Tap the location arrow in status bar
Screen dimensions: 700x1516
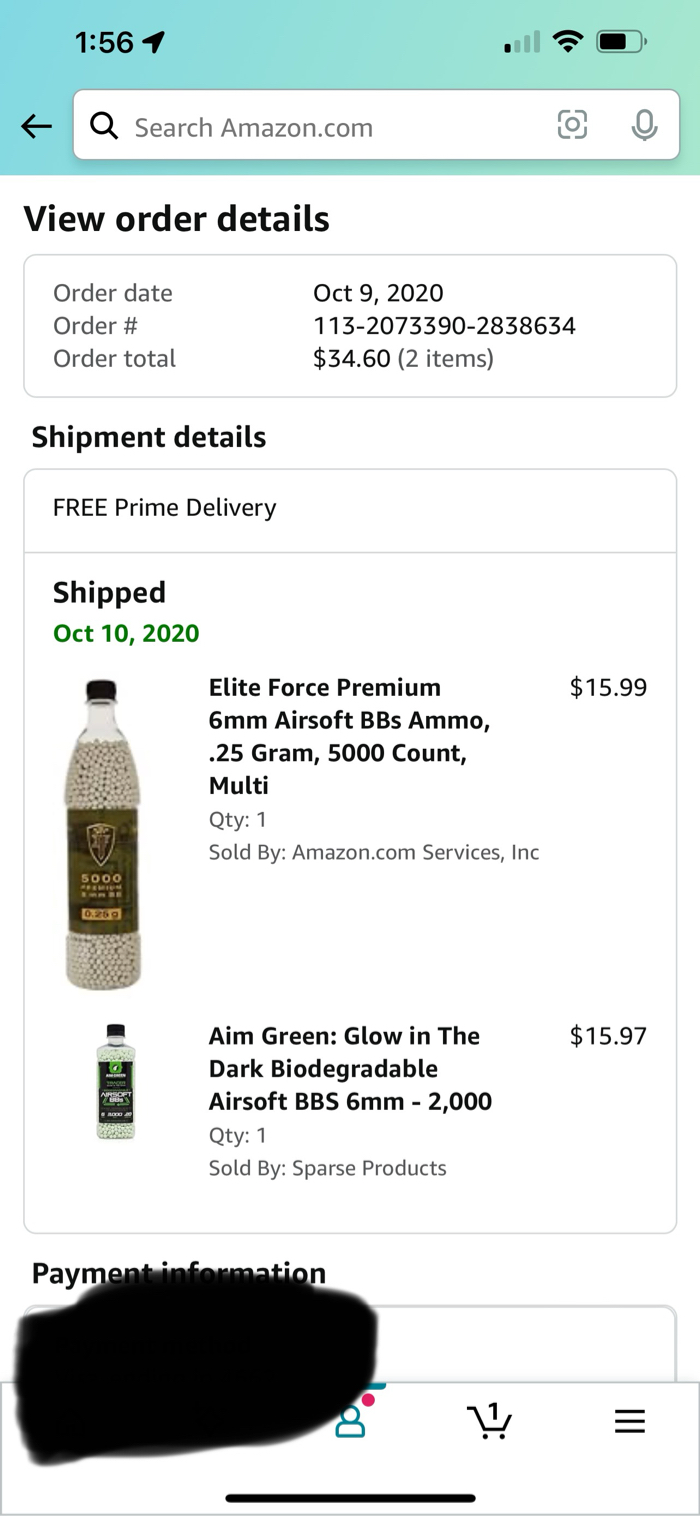pos(154,42)
